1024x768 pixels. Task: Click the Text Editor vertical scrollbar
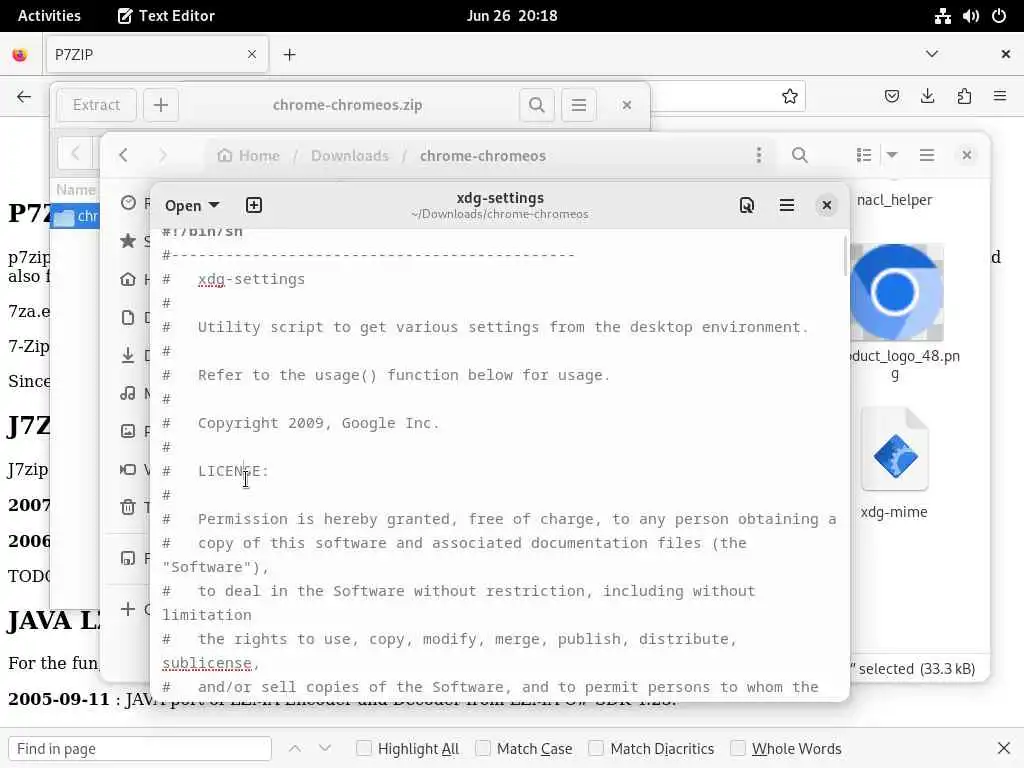click(x=845, y=256)
